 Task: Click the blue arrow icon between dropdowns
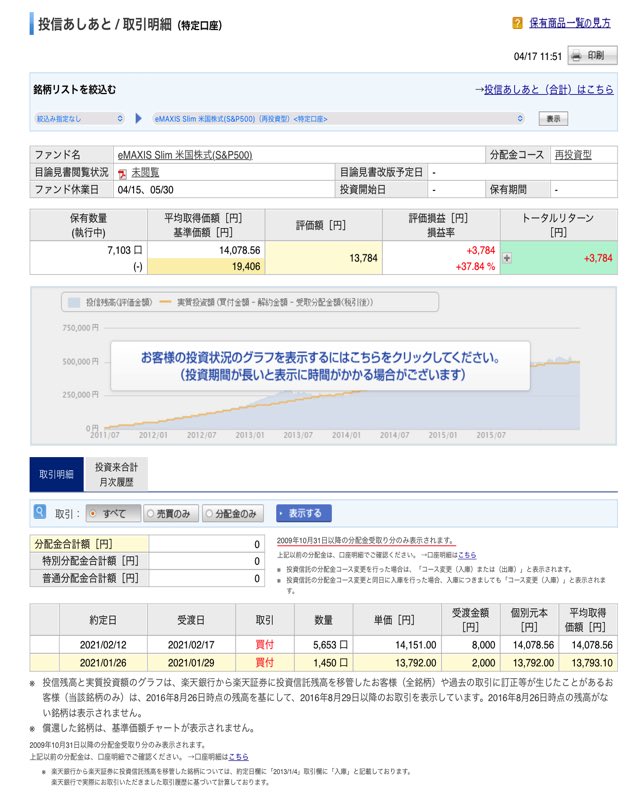coord(138,118)
